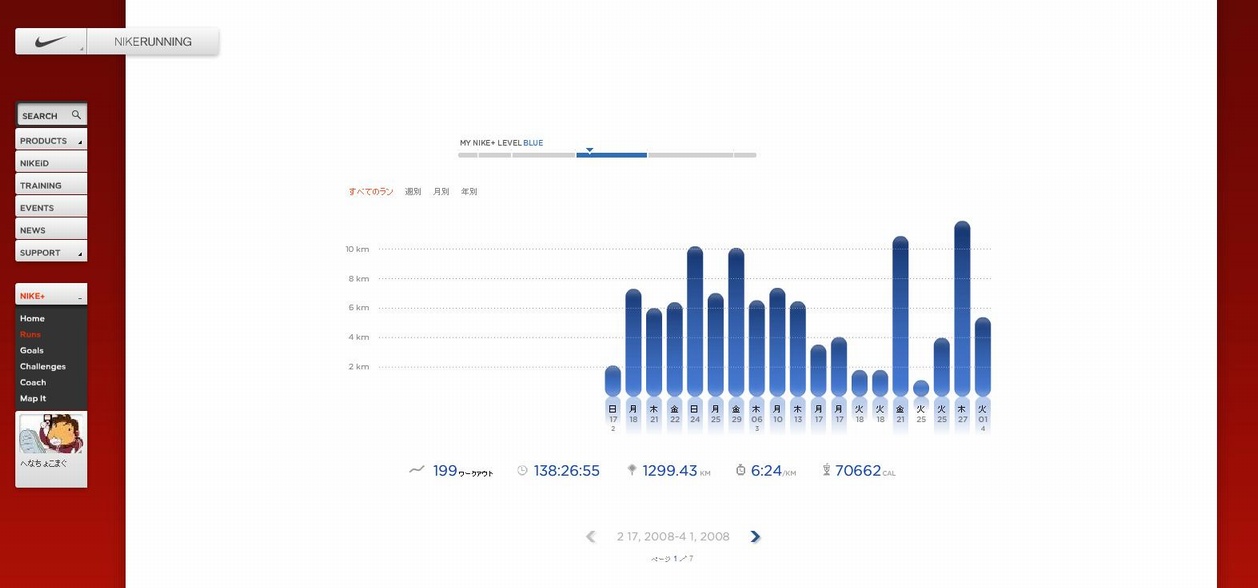Open the EVENTS menu item
This screenshot has height=588, width=1258.
51,207
